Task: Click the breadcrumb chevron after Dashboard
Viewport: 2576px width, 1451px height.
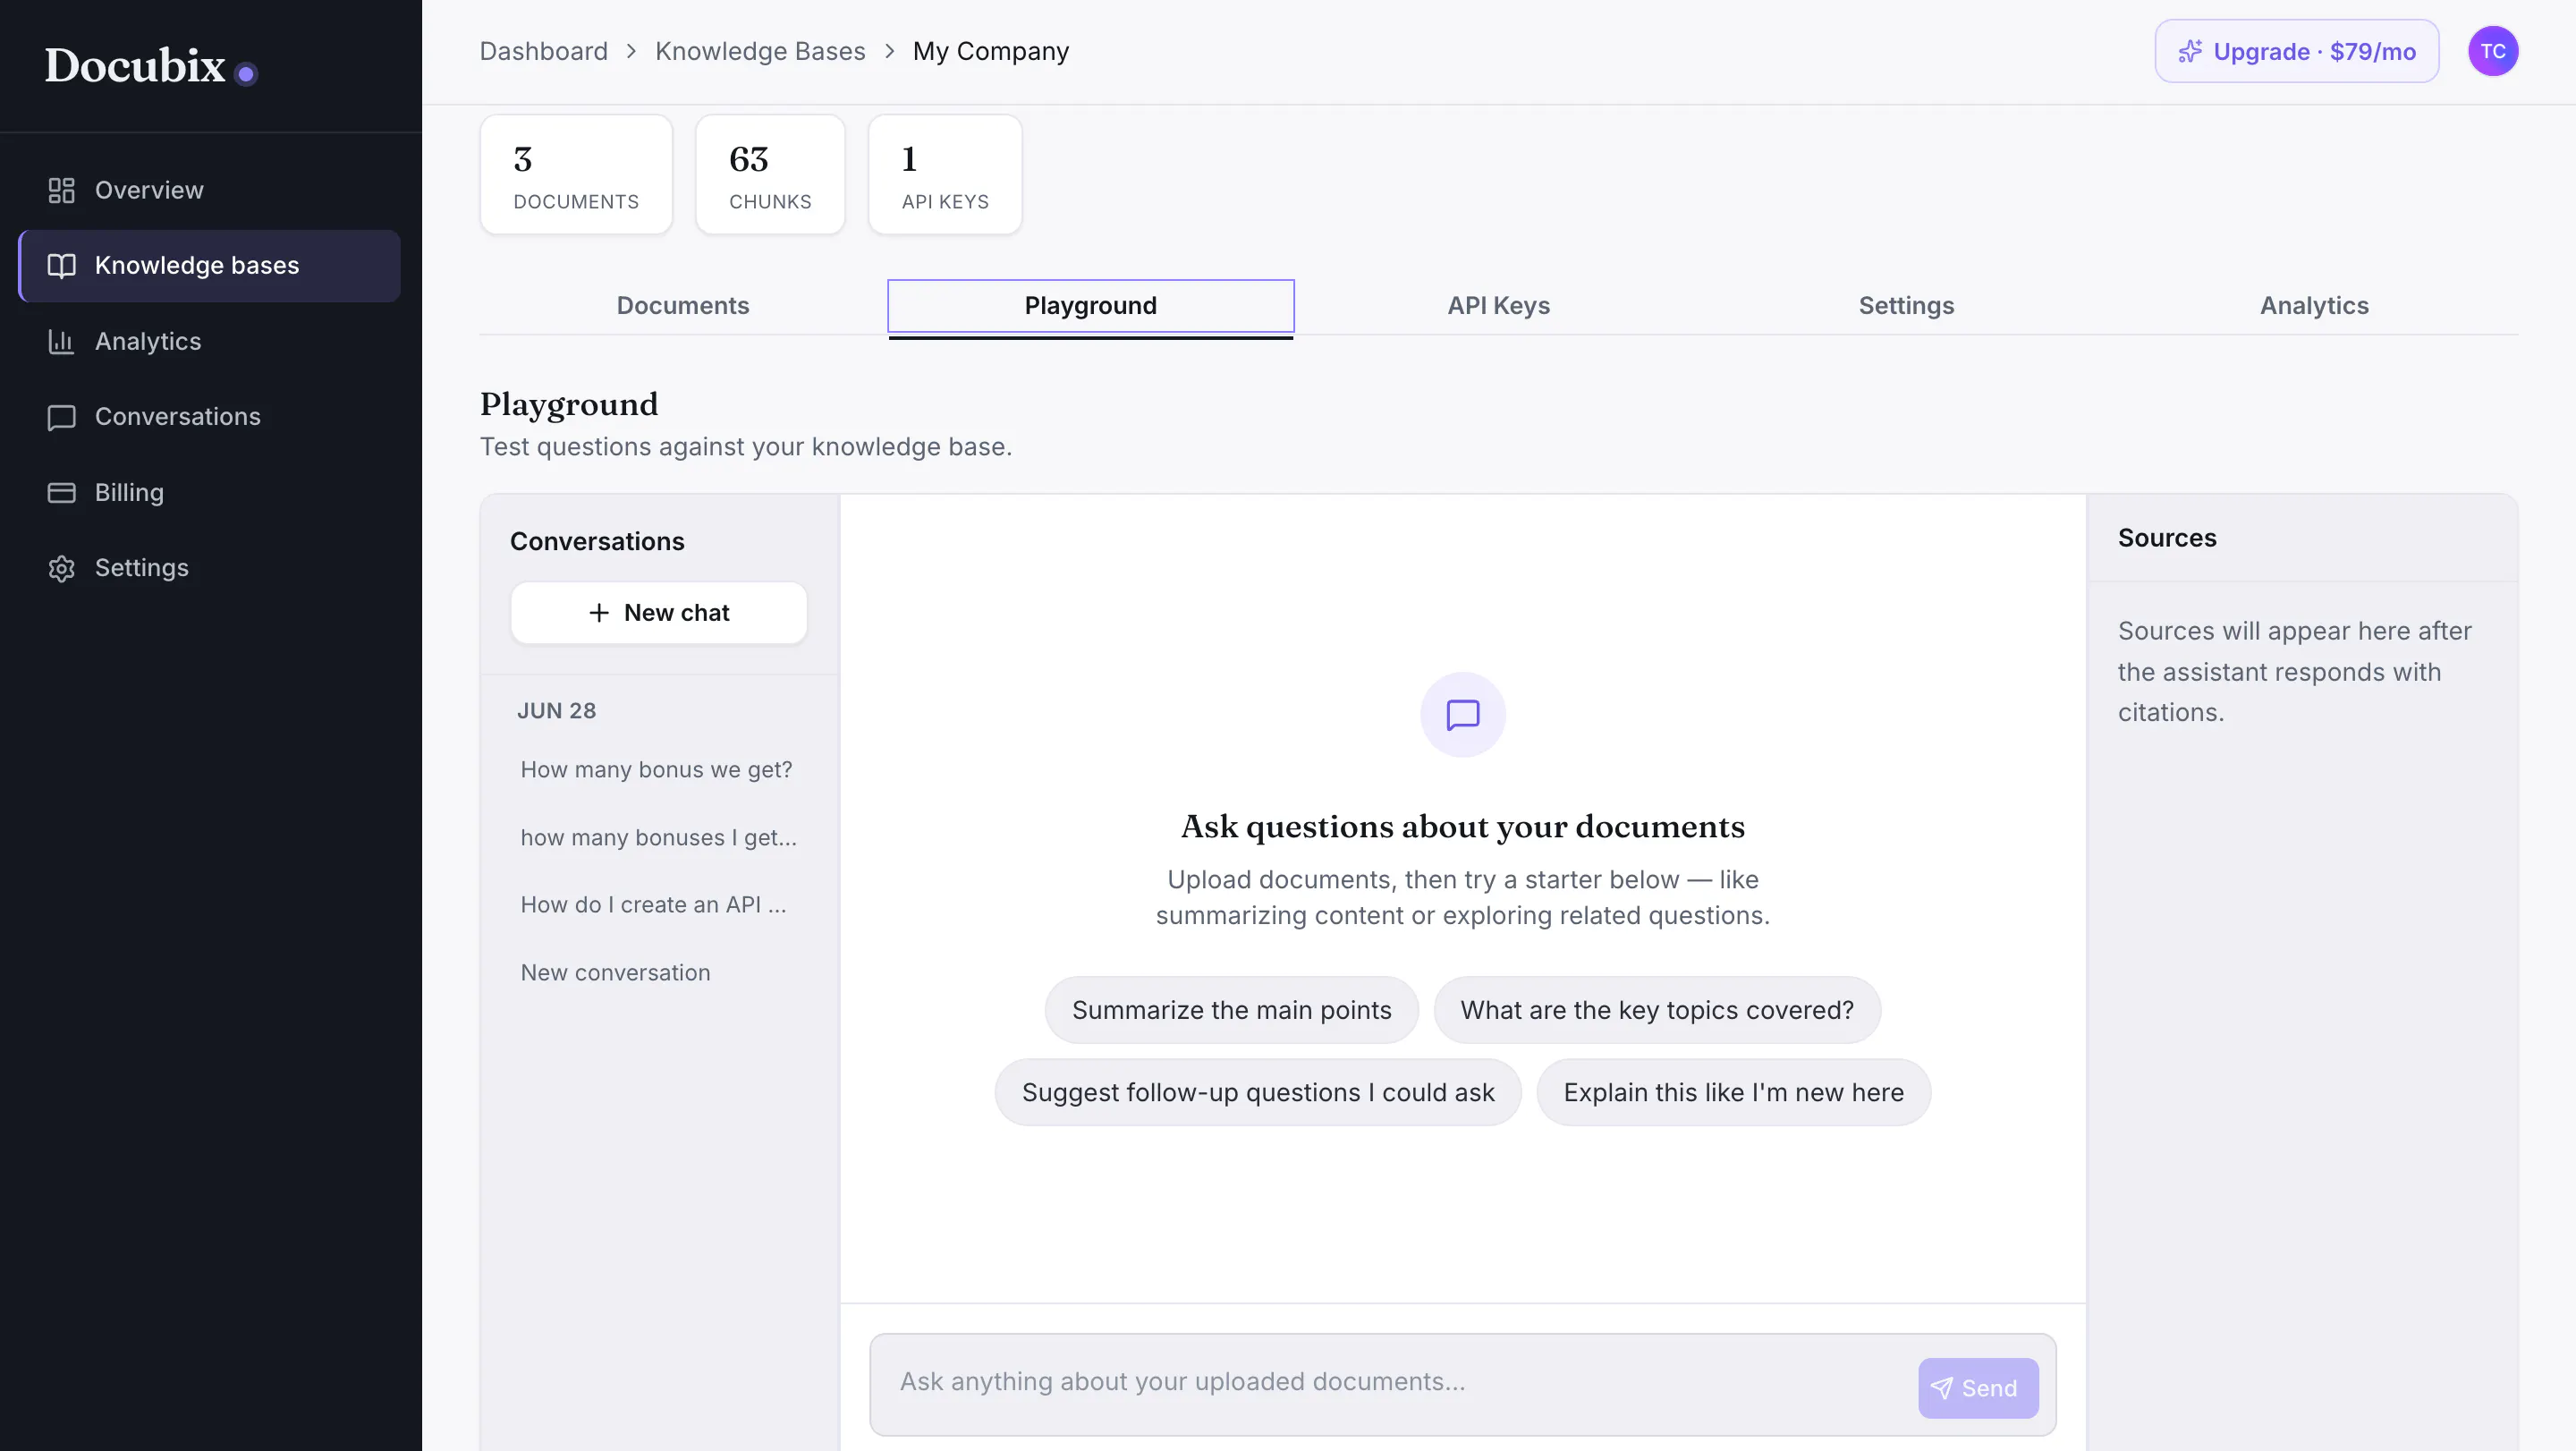Action: [x=631, y=51]
